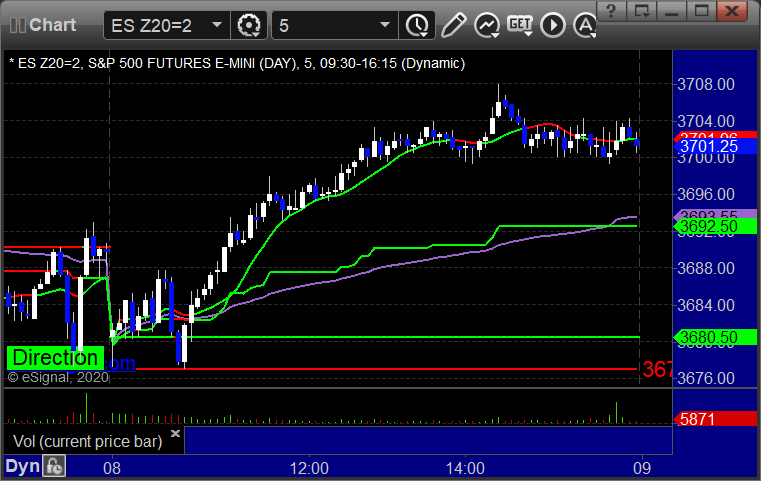Click the 3684.00 price axis label
Viewport: 761px width, 481px height.
click(x=706, y=305)
